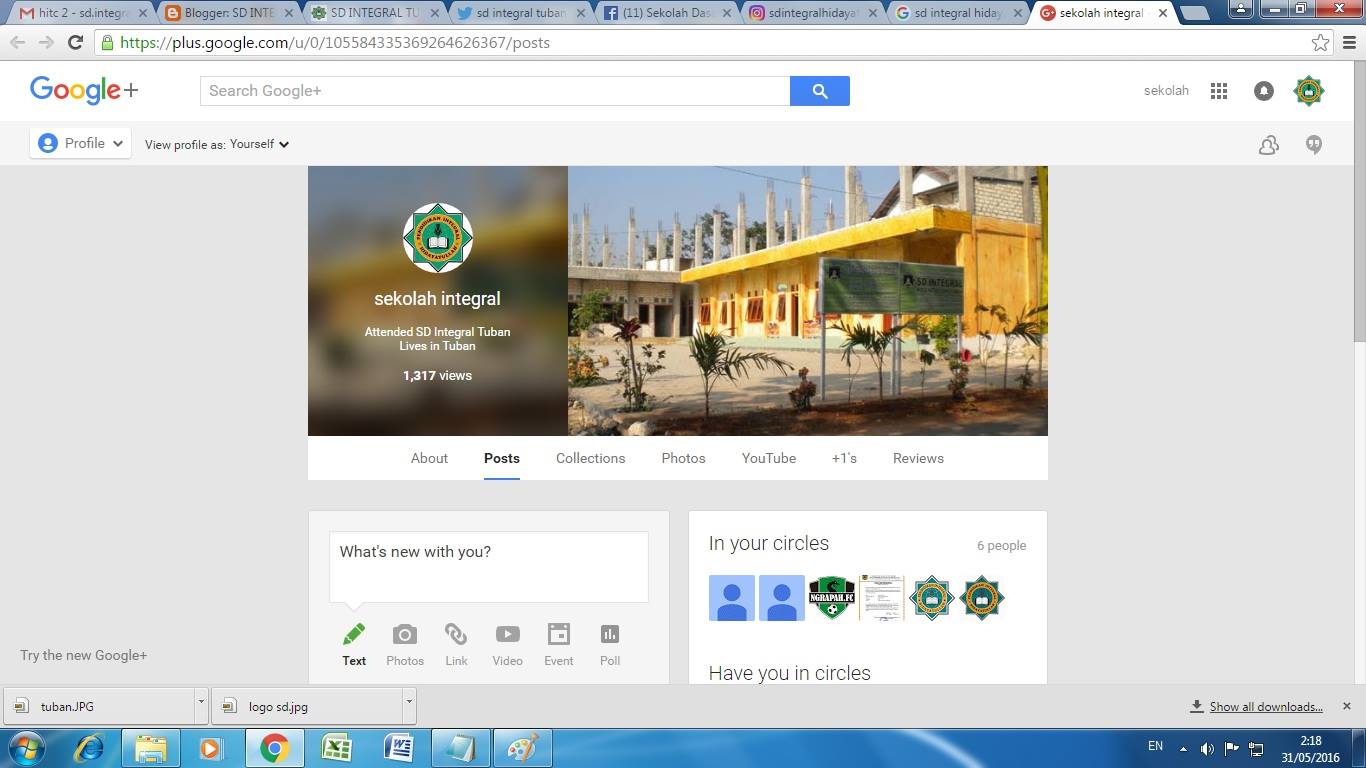Image resolution: width=1366 pixels, height=768 pixels.
Task: Open Paint from the taskbar
Action: tap(522, 748)
